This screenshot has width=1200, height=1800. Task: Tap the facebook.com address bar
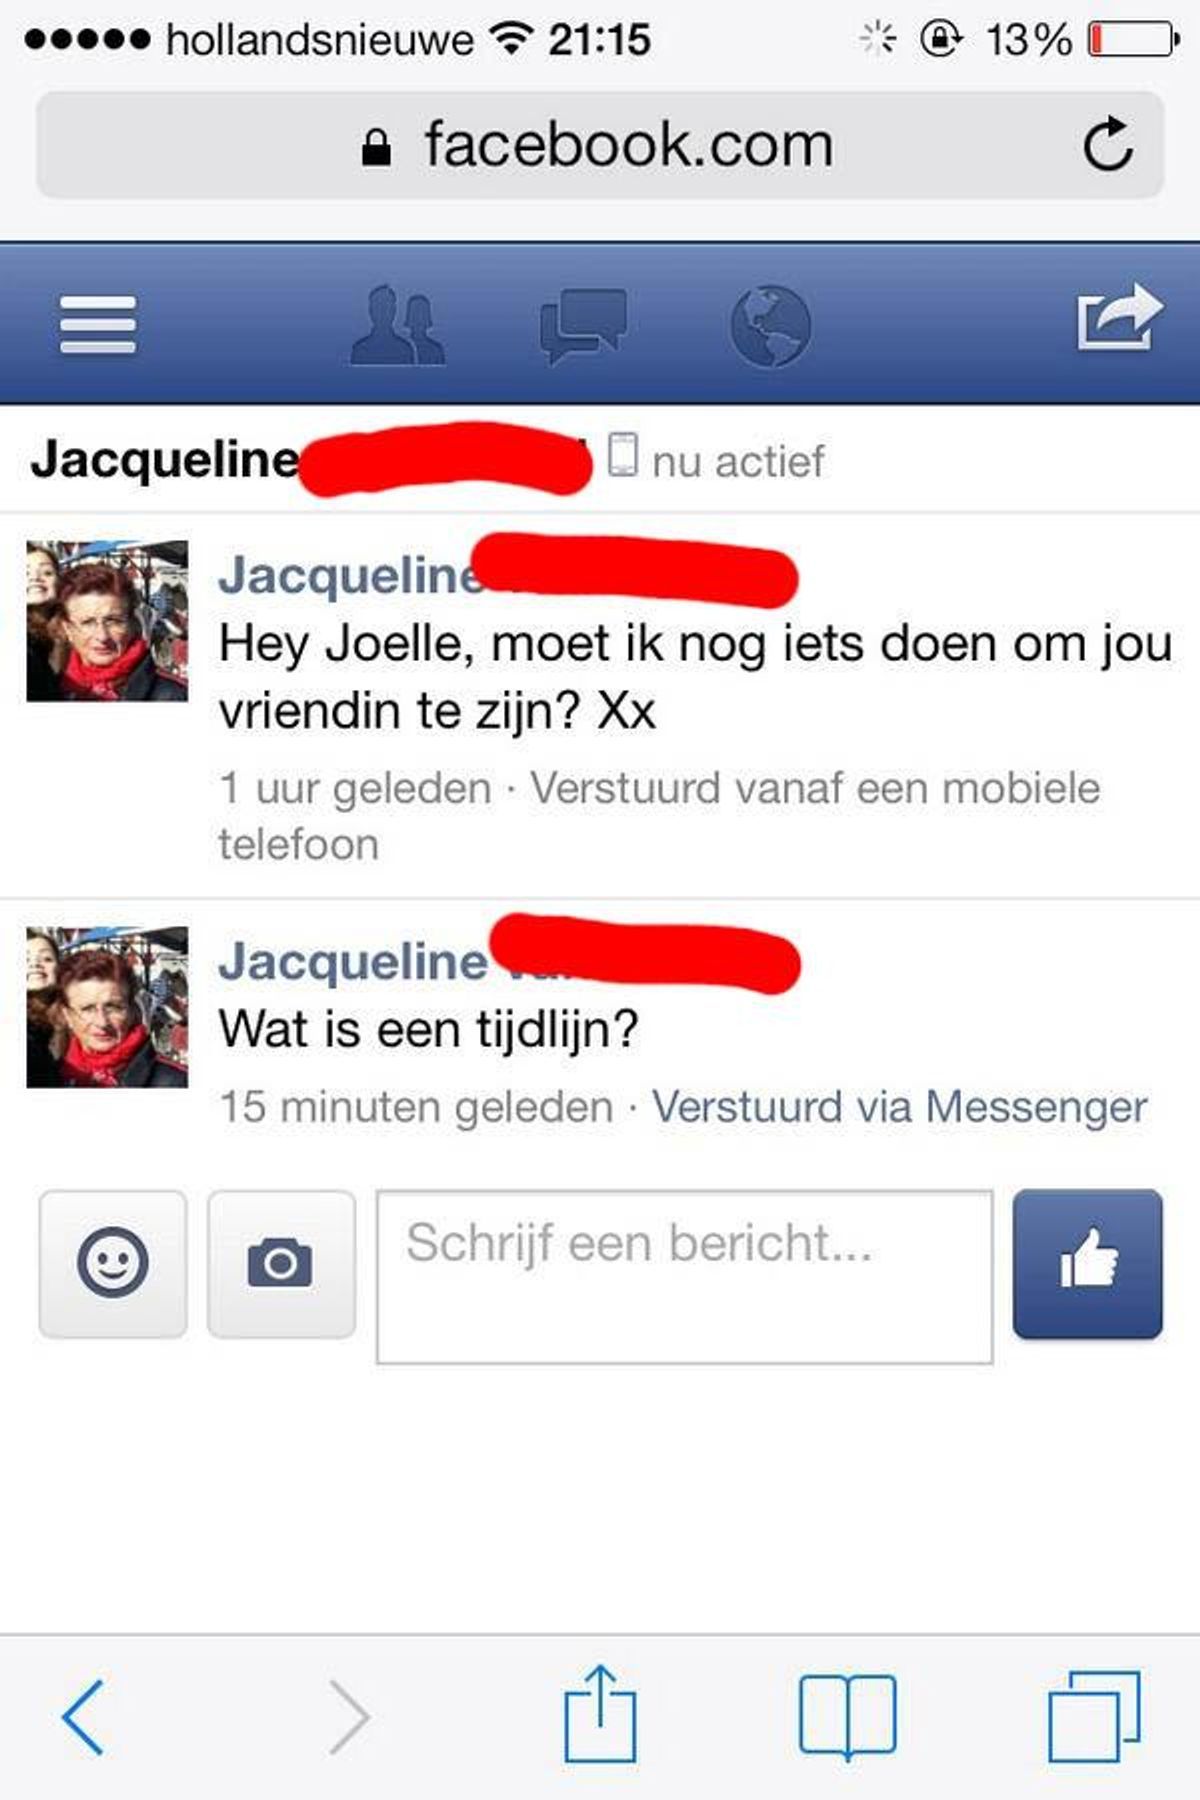click(x=600, y=145)
